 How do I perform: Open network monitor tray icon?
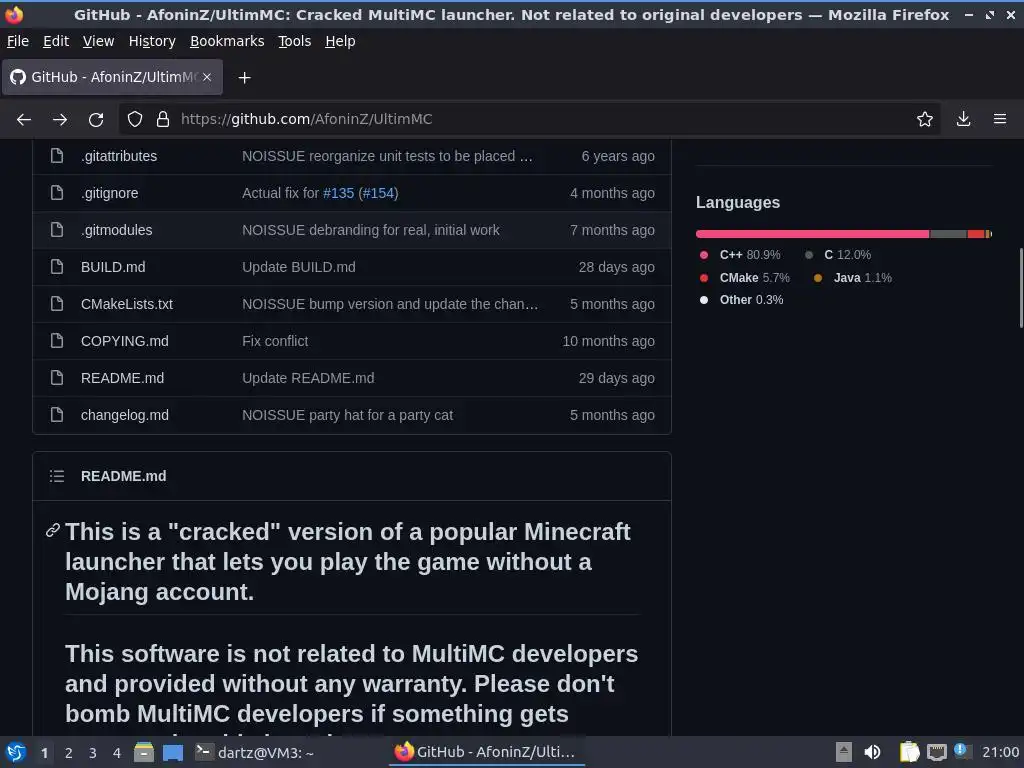click(936, 752)
